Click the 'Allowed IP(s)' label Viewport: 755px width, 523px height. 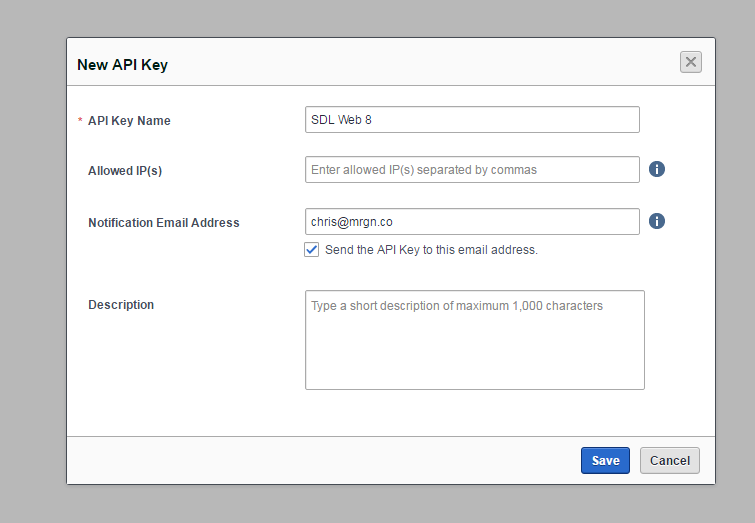click(125, 171)
